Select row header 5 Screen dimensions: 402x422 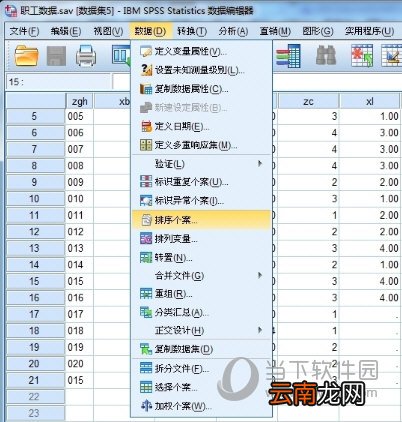click(x=35, y=116)
